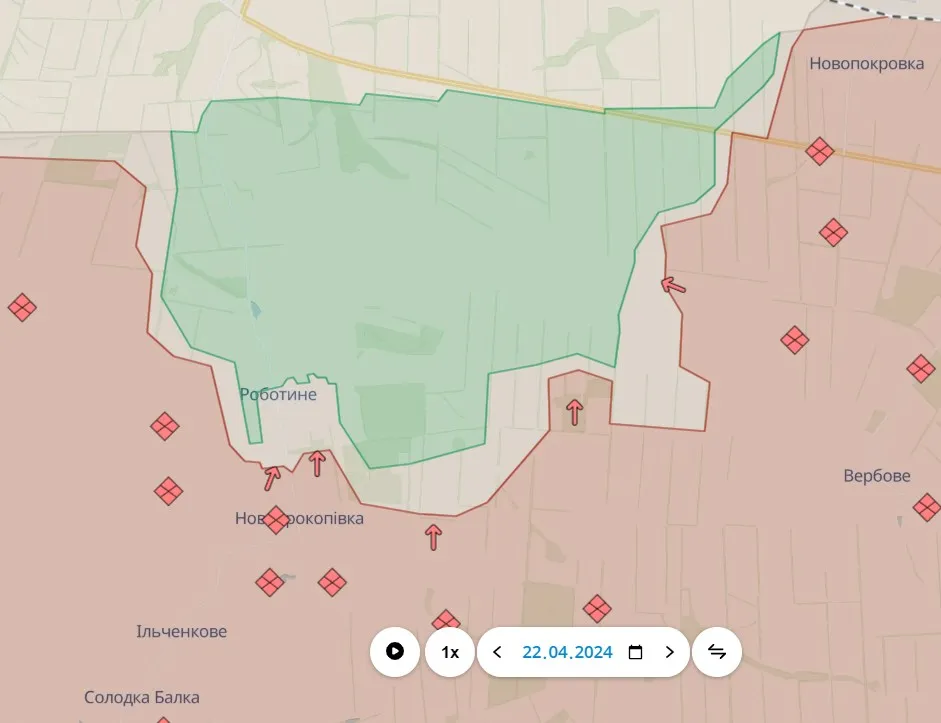The image size is (941, 723).
Task: Click the Ільченкове village label
Action: point(181,631)
